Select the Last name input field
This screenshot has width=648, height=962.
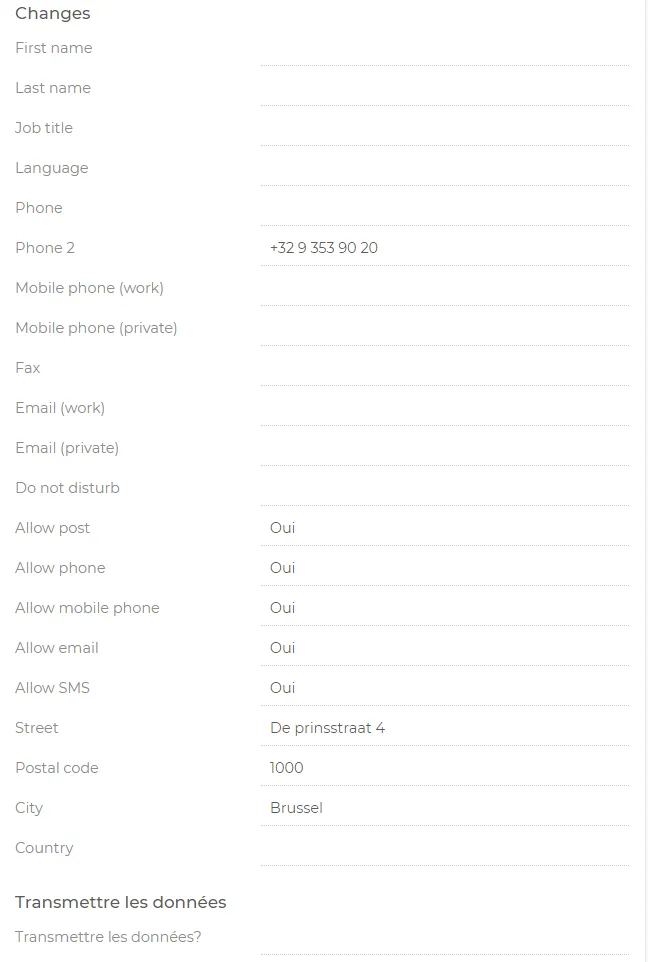pyautogui.click(x=445, y=88)
